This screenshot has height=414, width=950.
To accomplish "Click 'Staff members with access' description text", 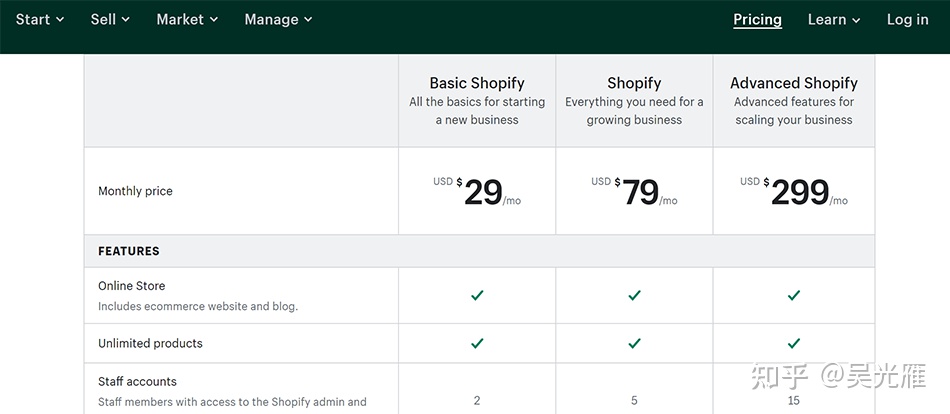I will click(232, 401).
